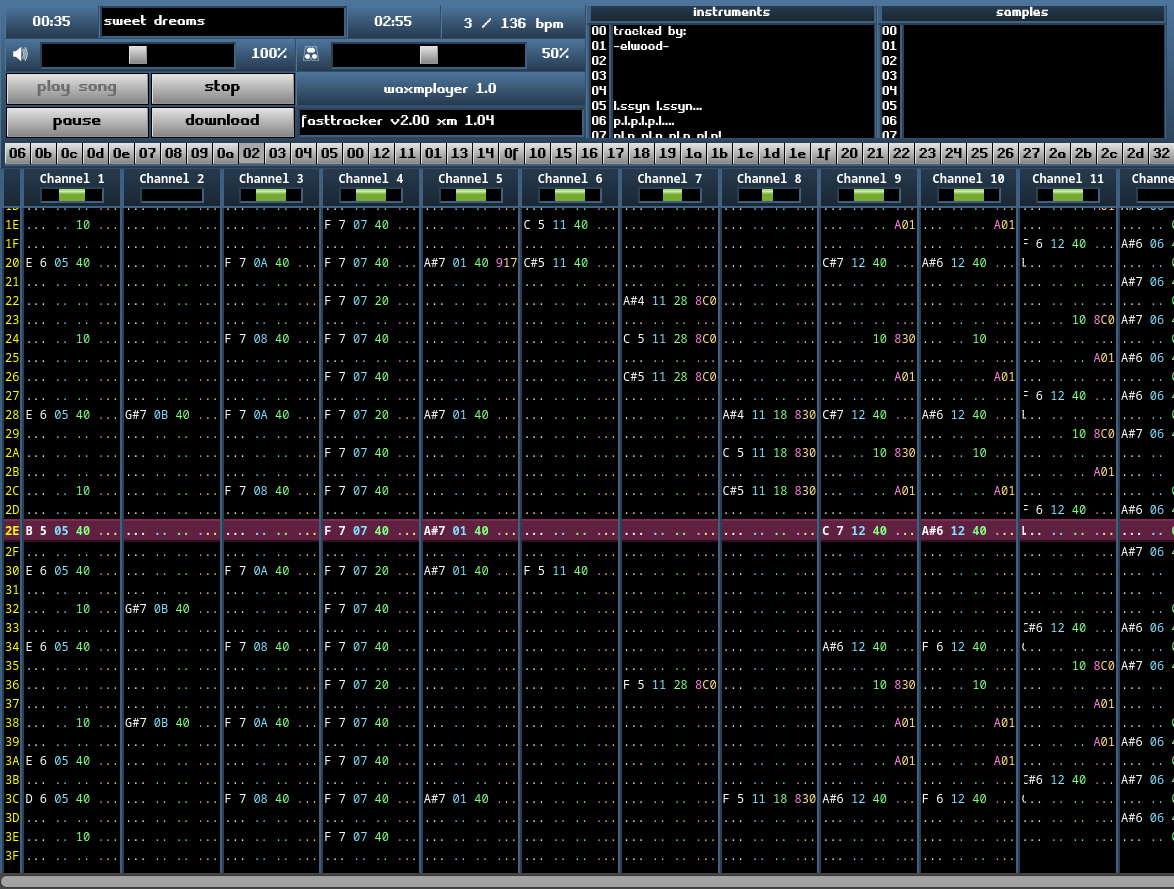Image resolution: width=1174 pixels, height=889 pixels.
Task: Click the horizontal scrollbar below the pattern
Action: point(587,882)
